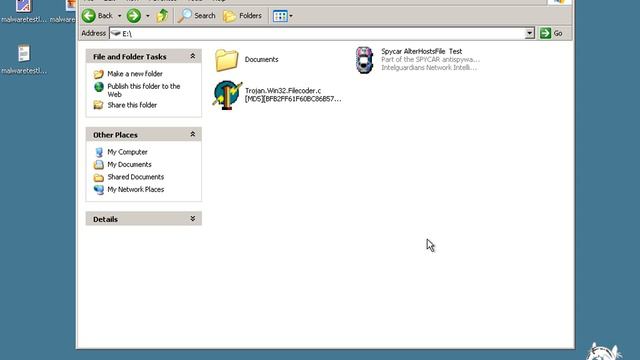
Task: Click the green Back arrow icon
Action: click(x=89, y=16)
